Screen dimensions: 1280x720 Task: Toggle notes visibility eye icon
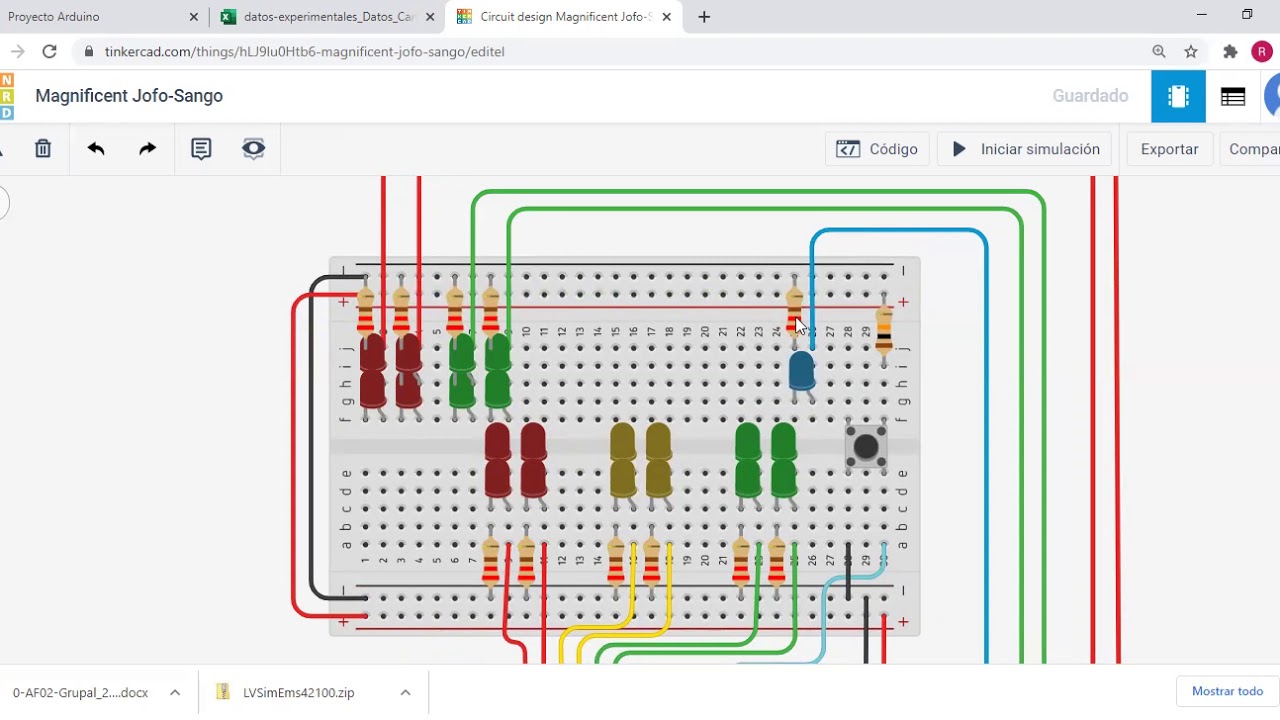[254, 149]
